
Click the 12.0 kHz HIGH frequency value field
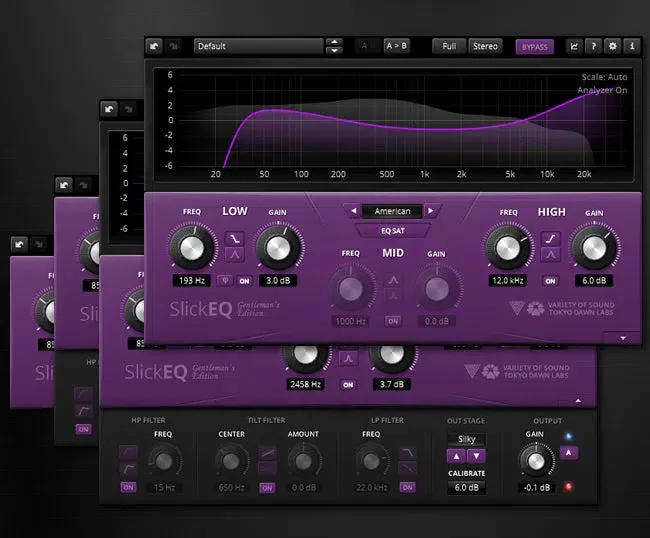coord(508,281)
